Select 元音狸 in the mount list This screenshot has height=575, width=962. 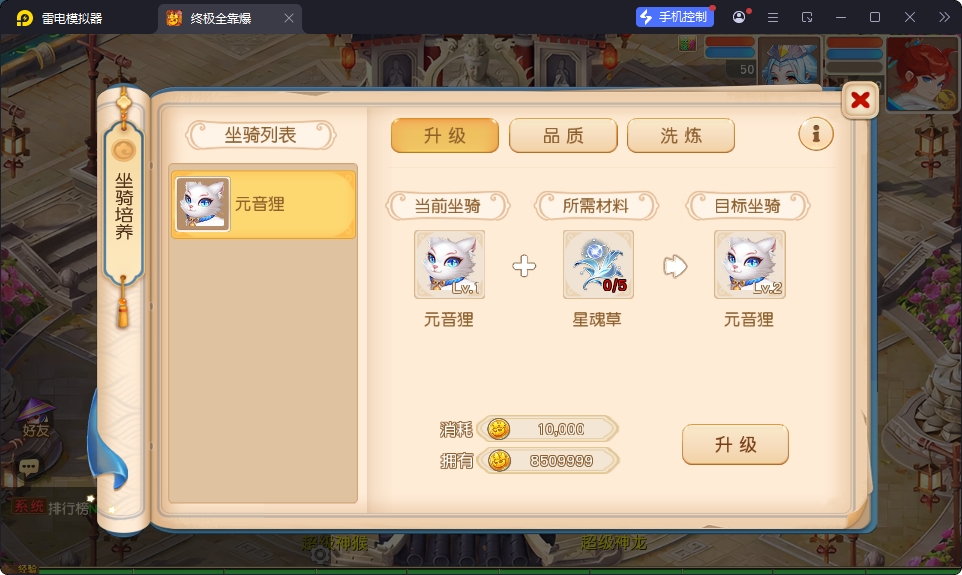click(263, 204)
